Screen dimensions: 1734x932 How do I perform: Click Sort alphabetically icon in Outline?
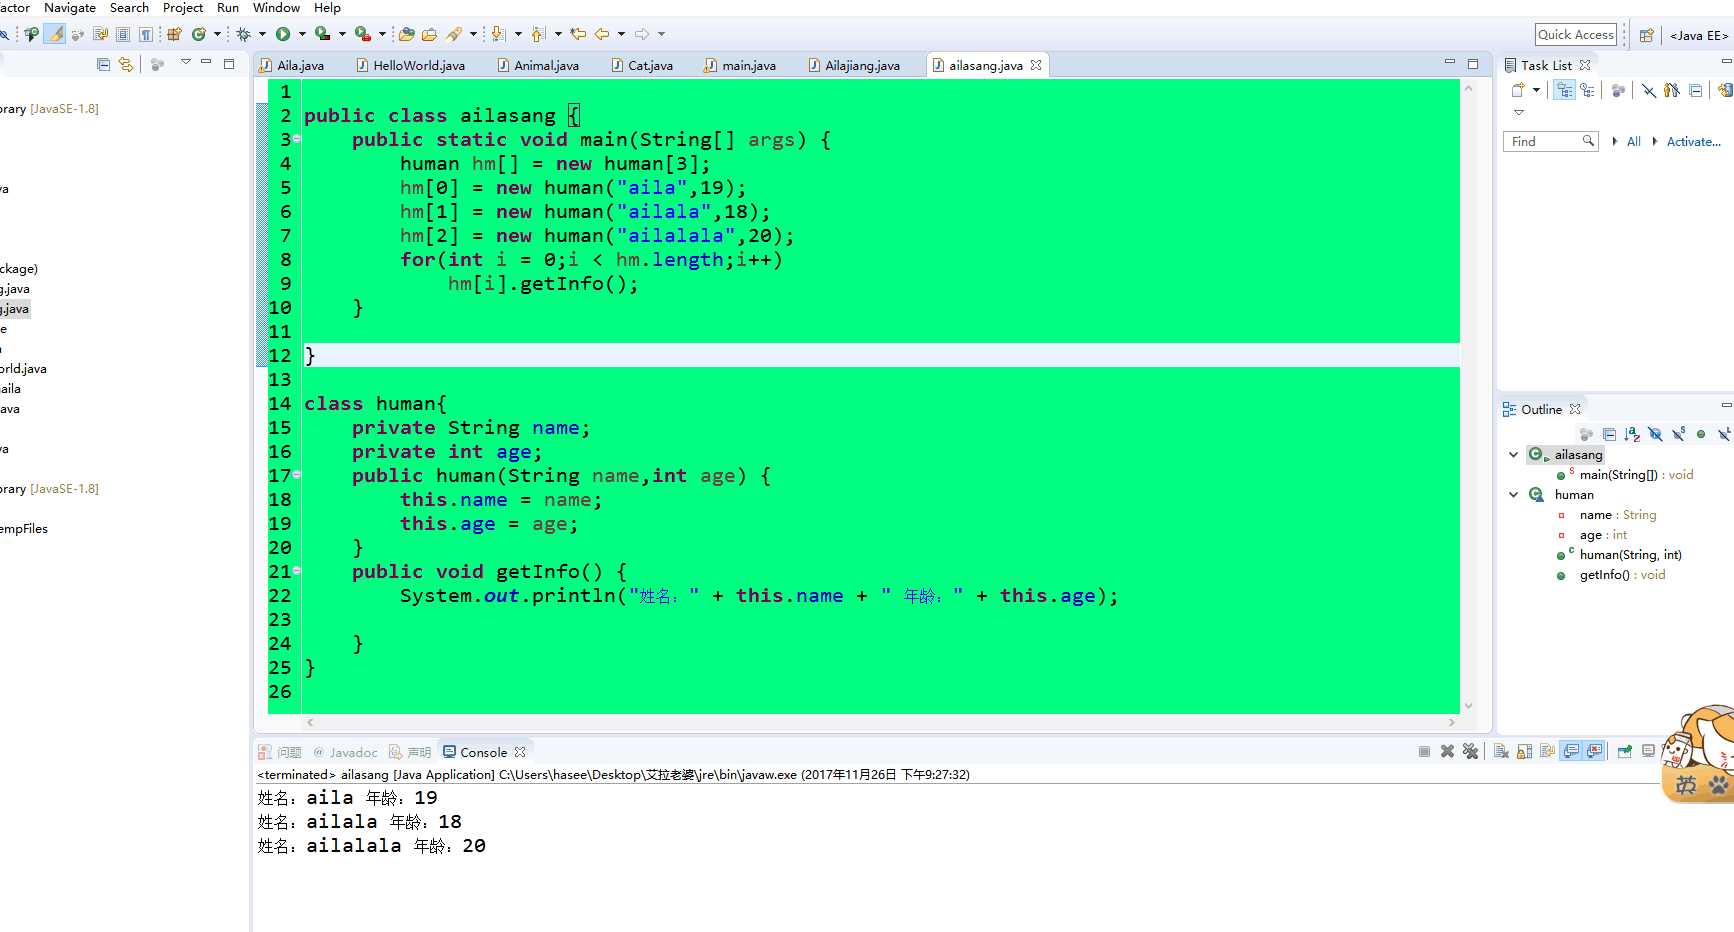point(1632,434)
